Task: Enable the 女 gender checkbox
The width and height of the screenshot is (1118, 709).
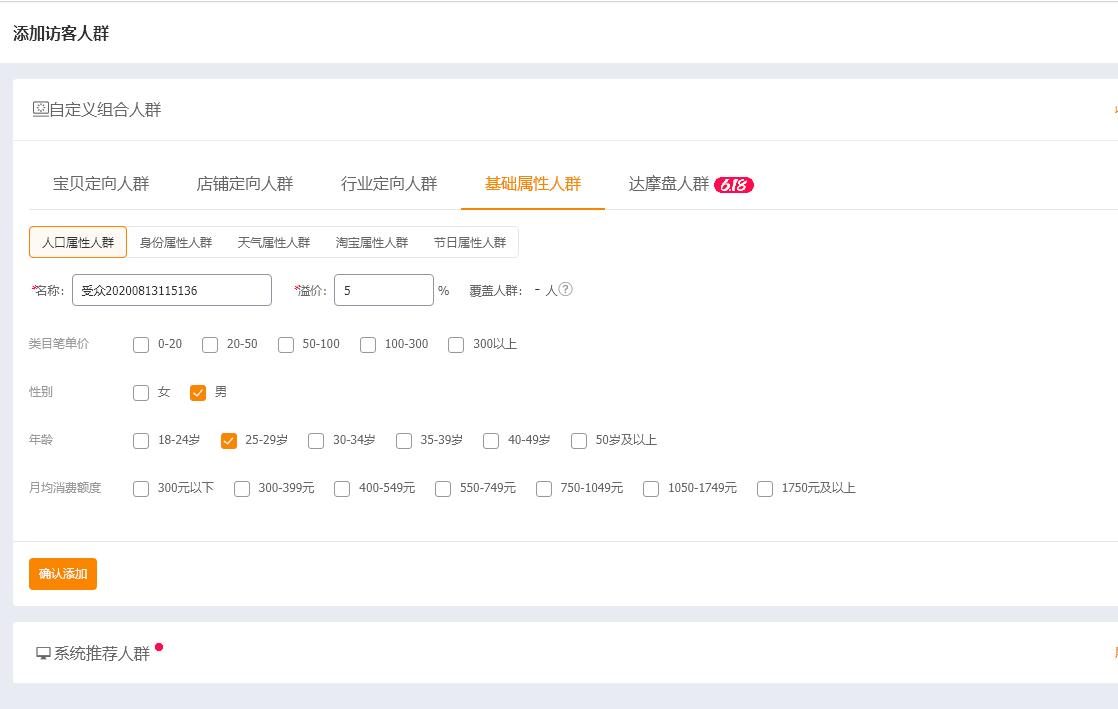Action: (x=141, y=392)
